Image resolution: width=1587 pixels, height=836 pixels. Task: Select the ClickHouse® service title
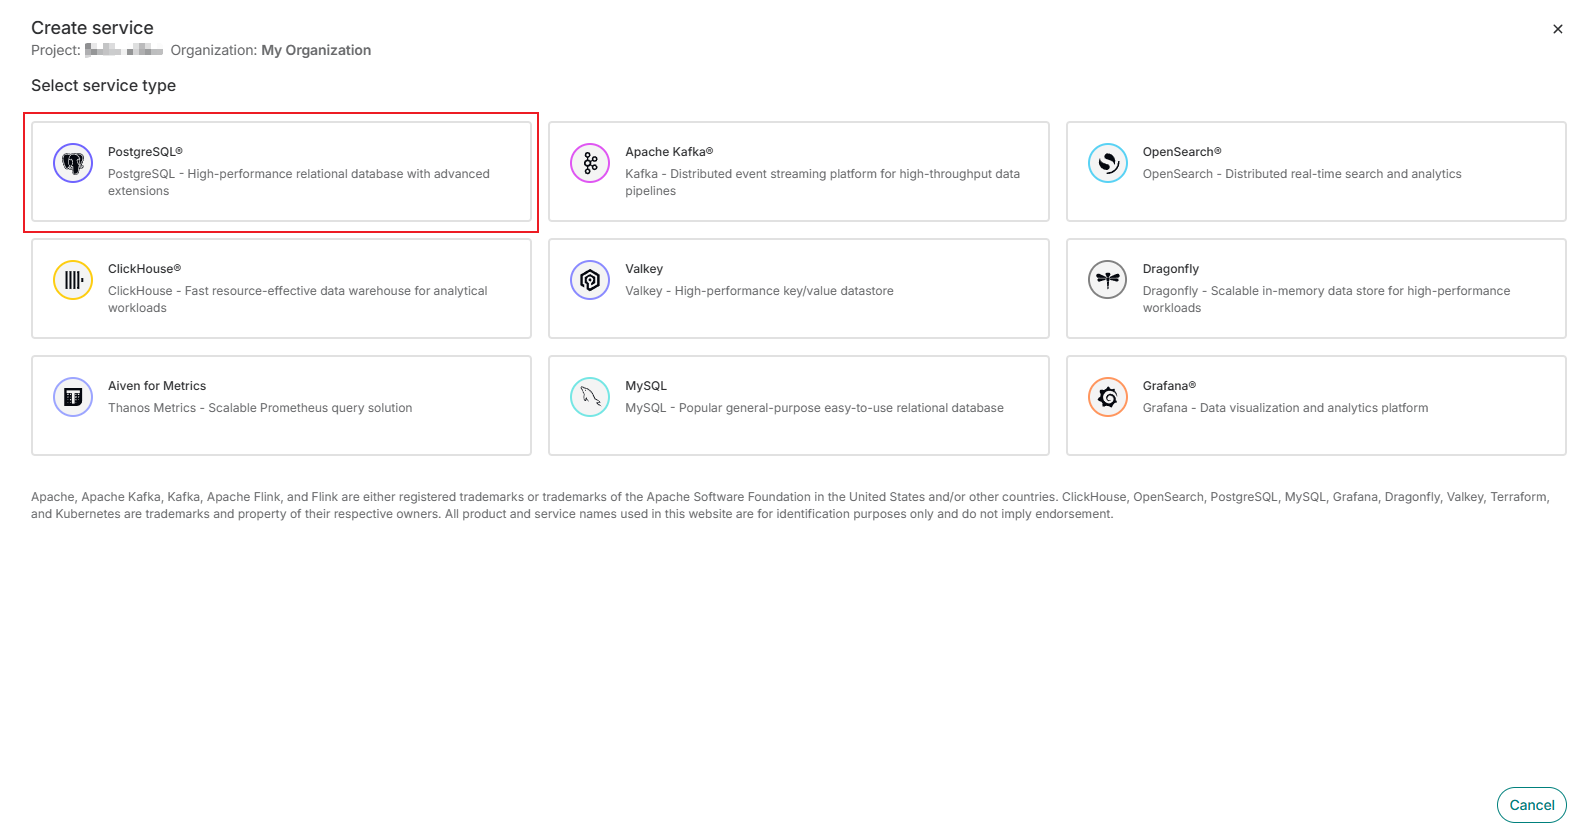click(144, 269)
